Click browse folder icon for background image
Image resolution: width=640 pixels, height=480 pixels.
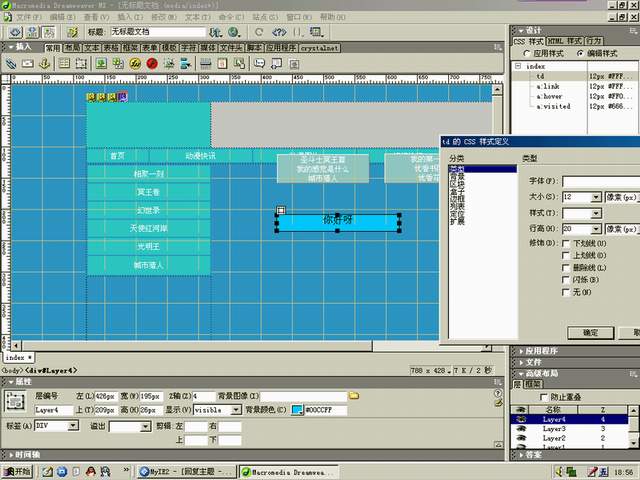coord(353,396)
